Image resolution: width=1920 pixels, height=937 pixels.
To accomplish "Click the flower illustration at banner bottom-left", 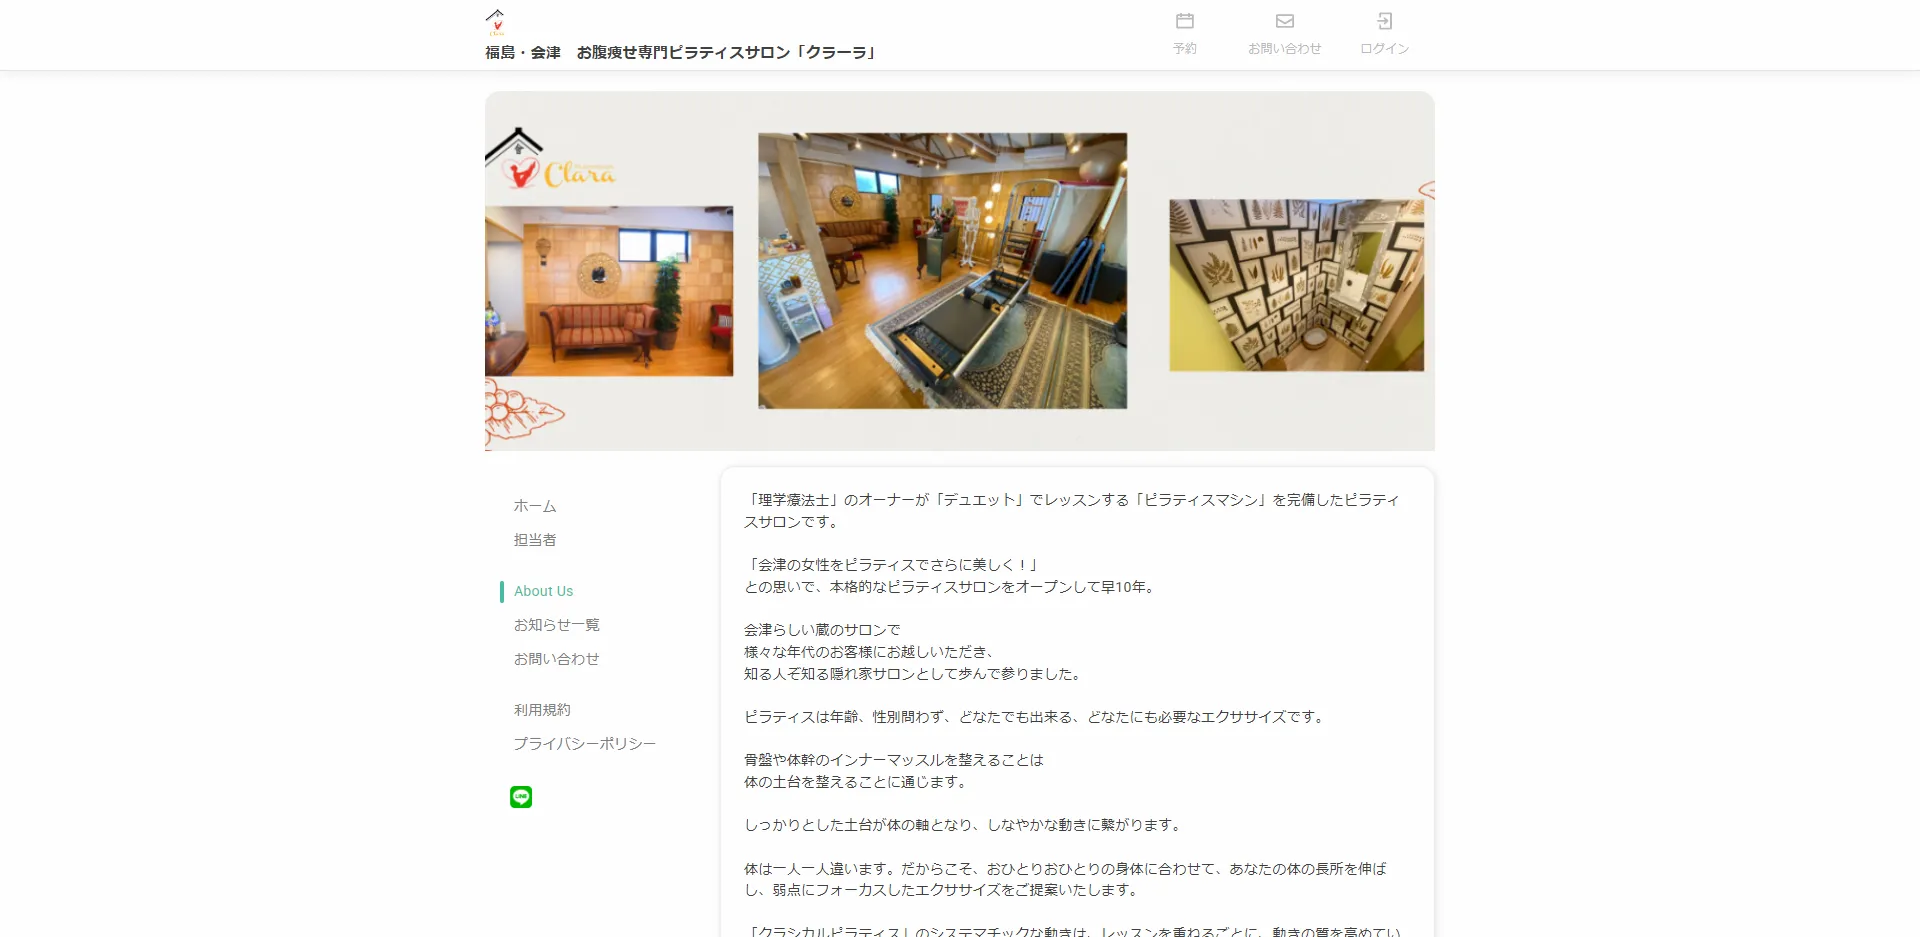I will coord(518,412).
